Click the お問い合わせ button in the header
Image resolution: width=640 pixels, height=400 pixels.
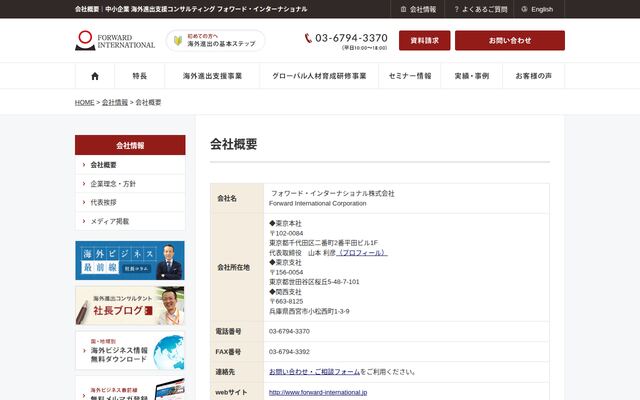[510, 40]
